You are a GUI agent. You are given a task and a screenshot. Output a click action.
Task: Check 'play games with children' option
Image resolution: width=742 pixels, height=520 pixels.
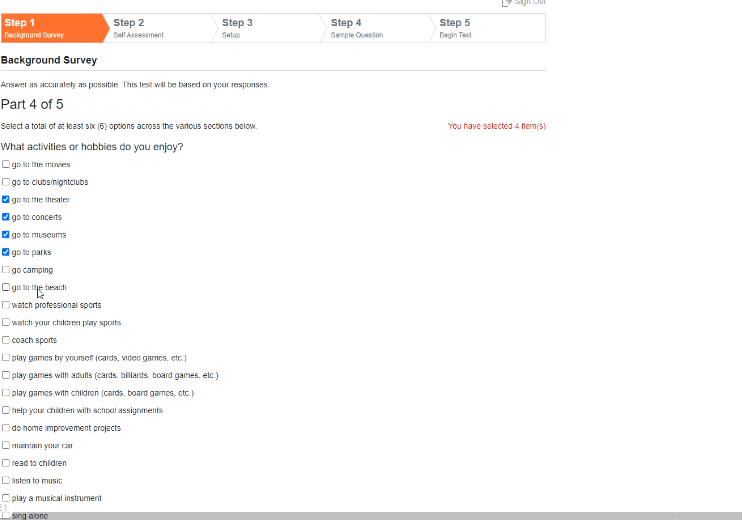[x=6, y=393]
